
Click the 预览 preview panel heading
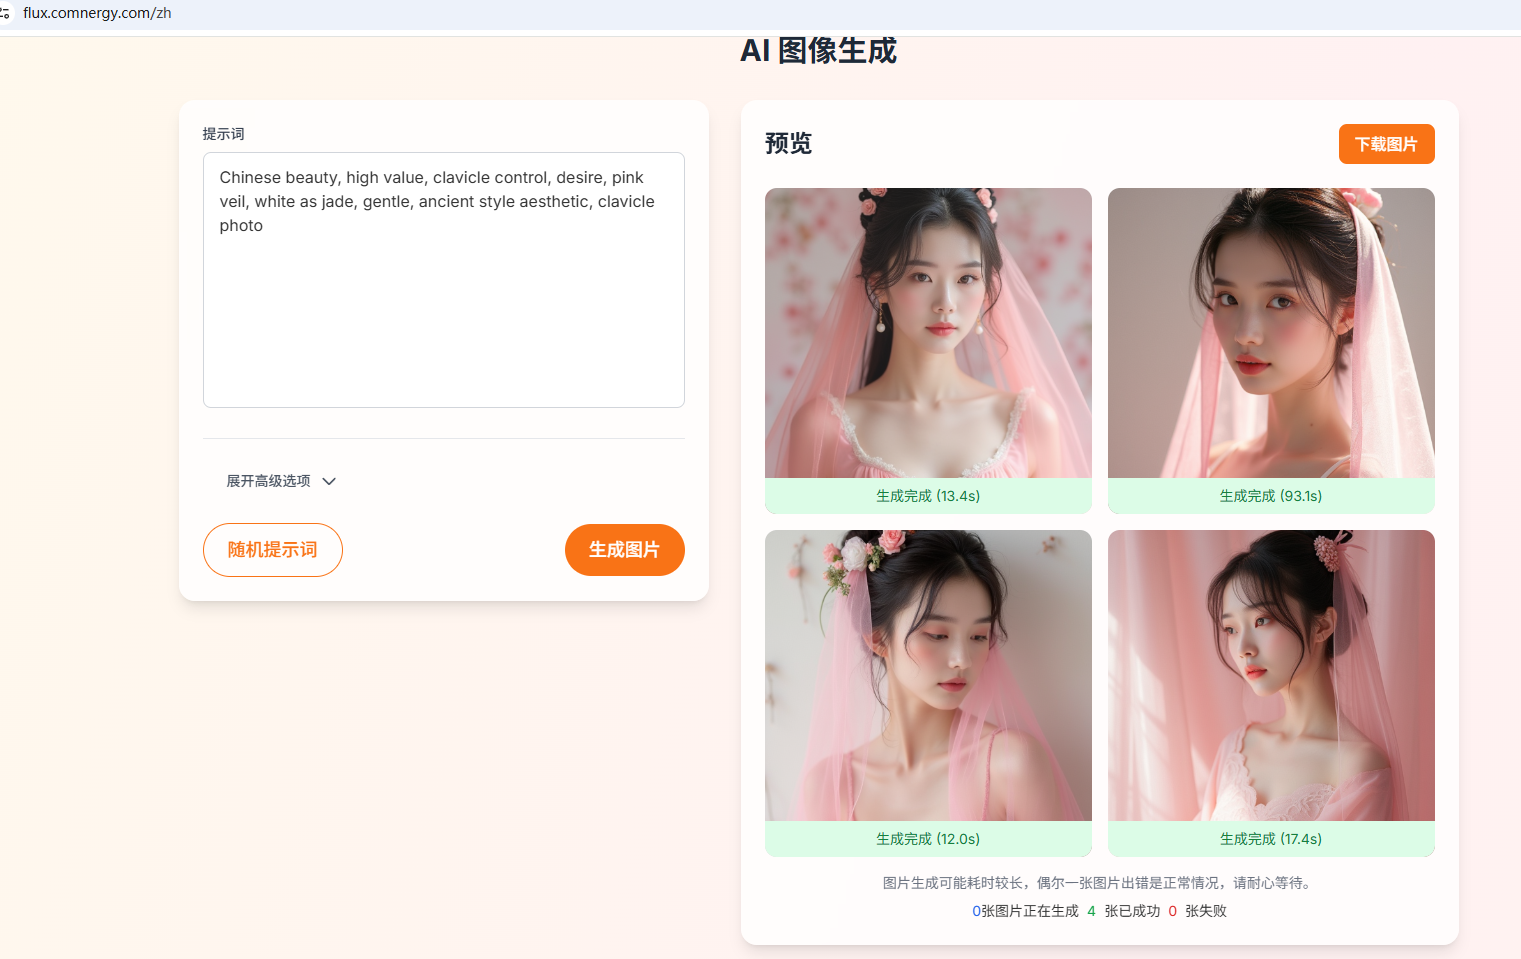tap(788, 144)
